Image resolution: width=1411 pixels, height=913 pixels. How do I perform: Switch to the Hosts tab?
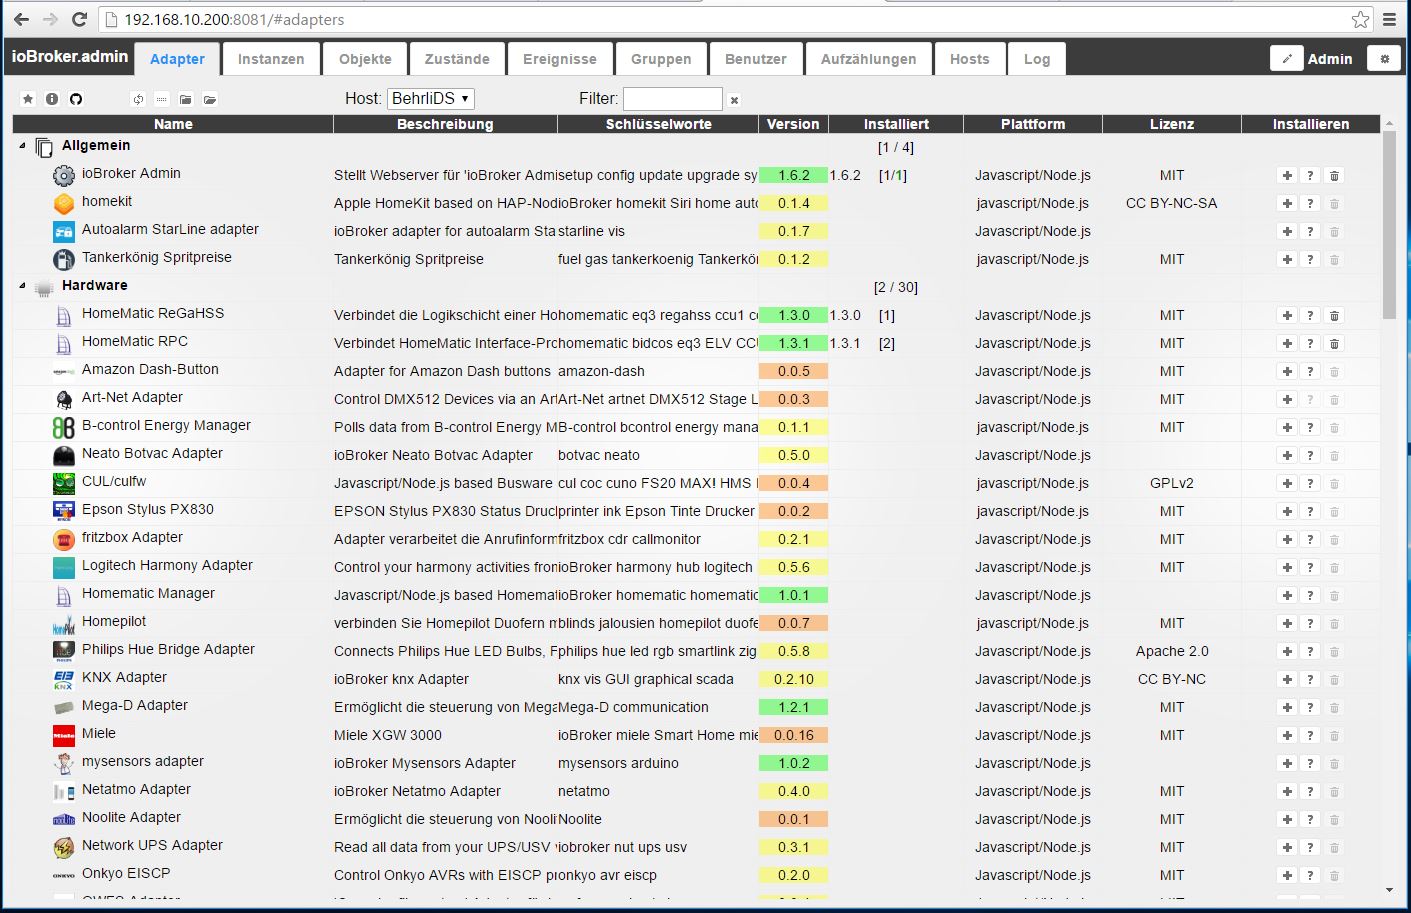point(970,59)
